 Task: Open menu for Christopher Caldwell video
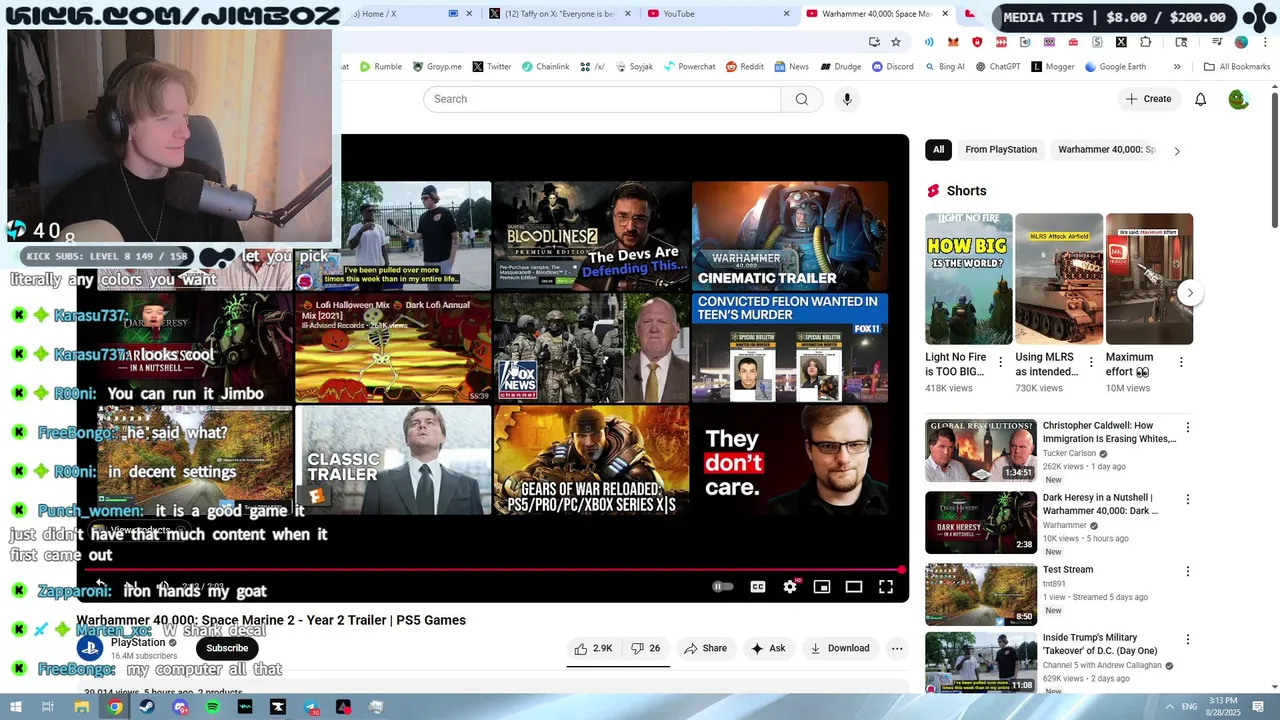point(1188,428)
